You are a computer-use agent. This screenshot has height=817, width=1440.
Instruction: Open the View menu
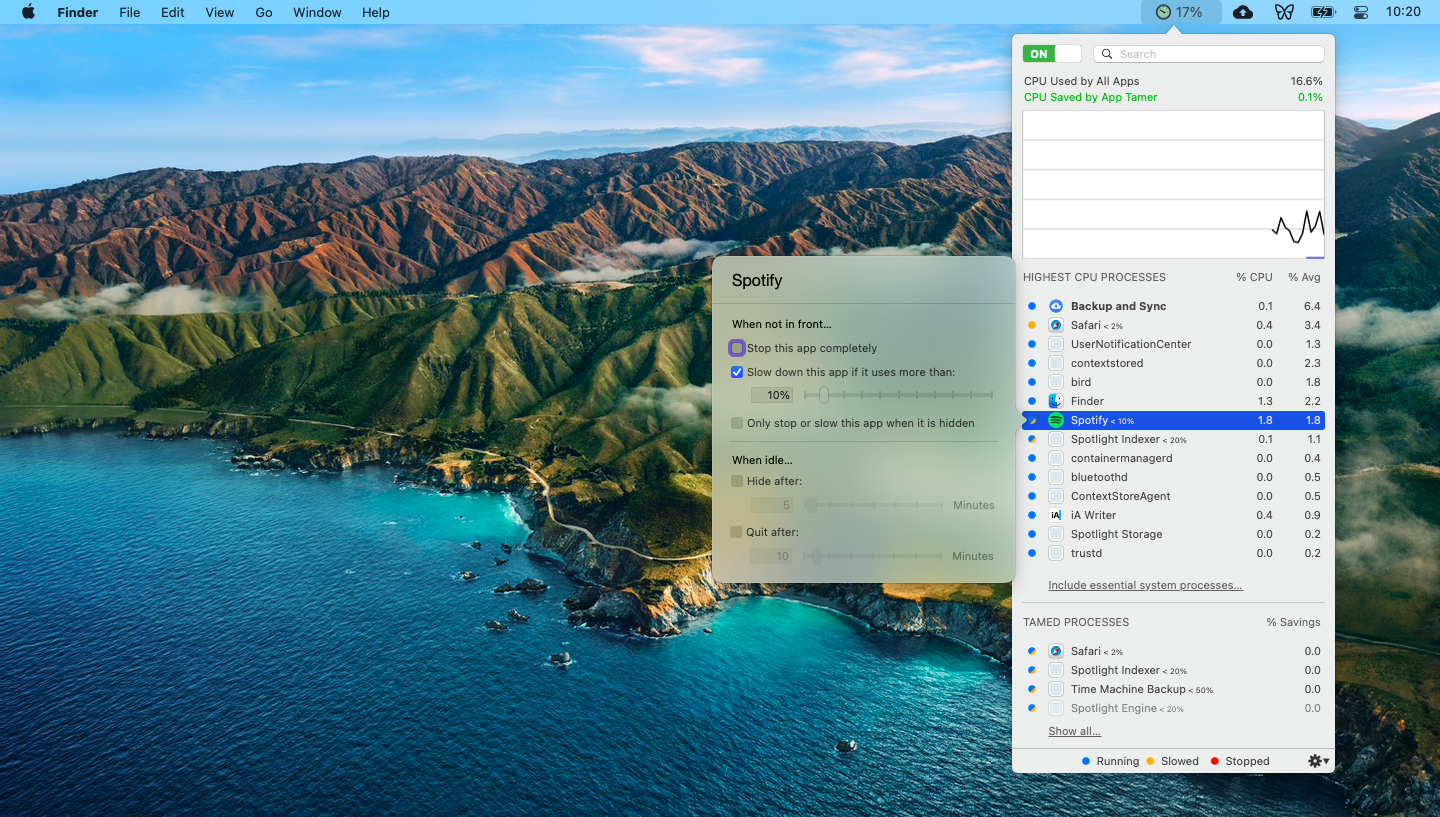[x=220, y=12]
